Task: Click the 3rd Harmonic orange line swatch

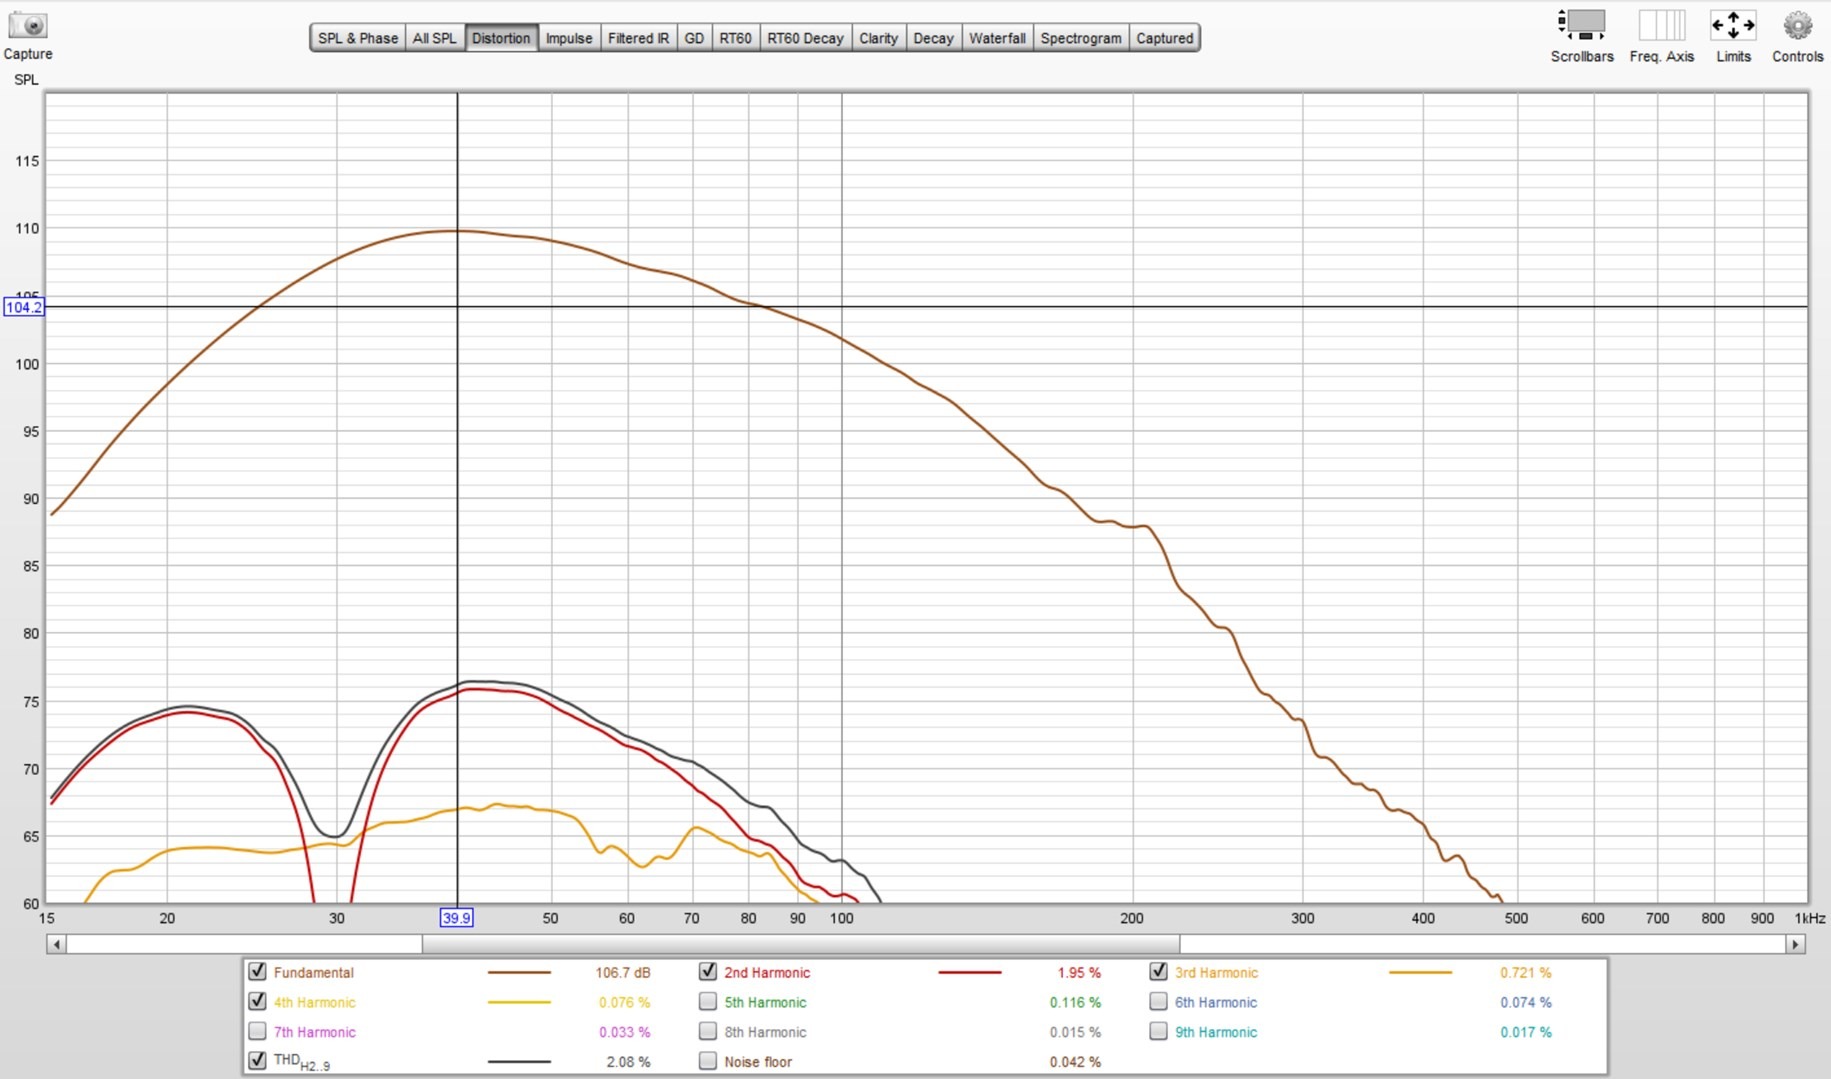Action: point(1420,972)
